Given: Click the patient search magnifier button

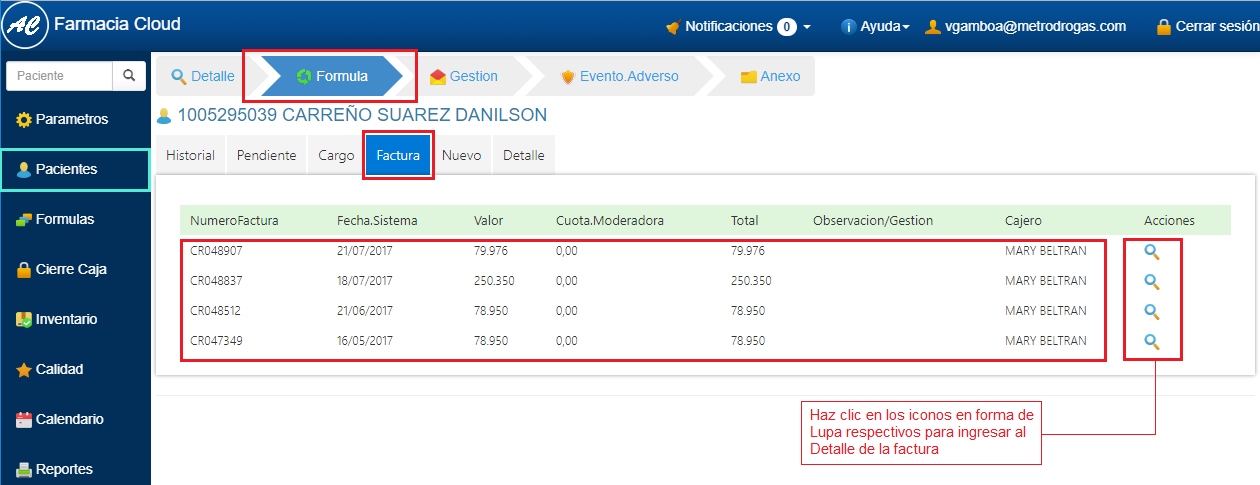Looking at the screenshot, I should point(128,76).
